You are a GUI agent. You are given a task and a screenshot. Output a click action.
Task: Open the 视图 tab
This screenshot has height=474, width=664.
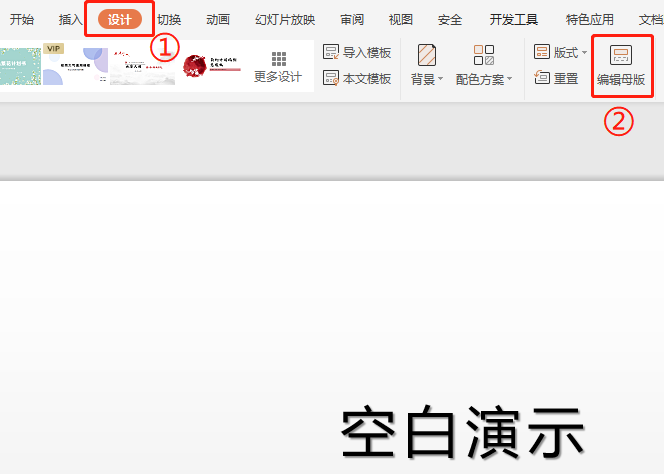click(401, 19)
